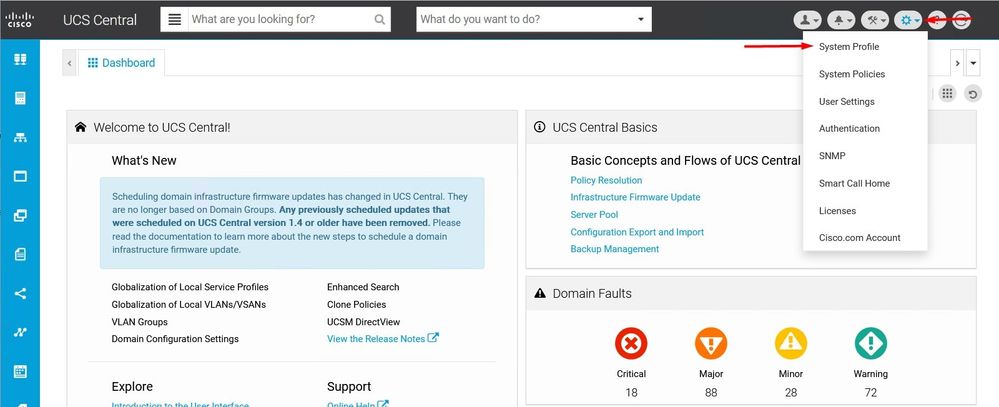999x407 pixels.
Task: Expand the 'What do you want to do?' dropdown
Action: tap(640, 20)
